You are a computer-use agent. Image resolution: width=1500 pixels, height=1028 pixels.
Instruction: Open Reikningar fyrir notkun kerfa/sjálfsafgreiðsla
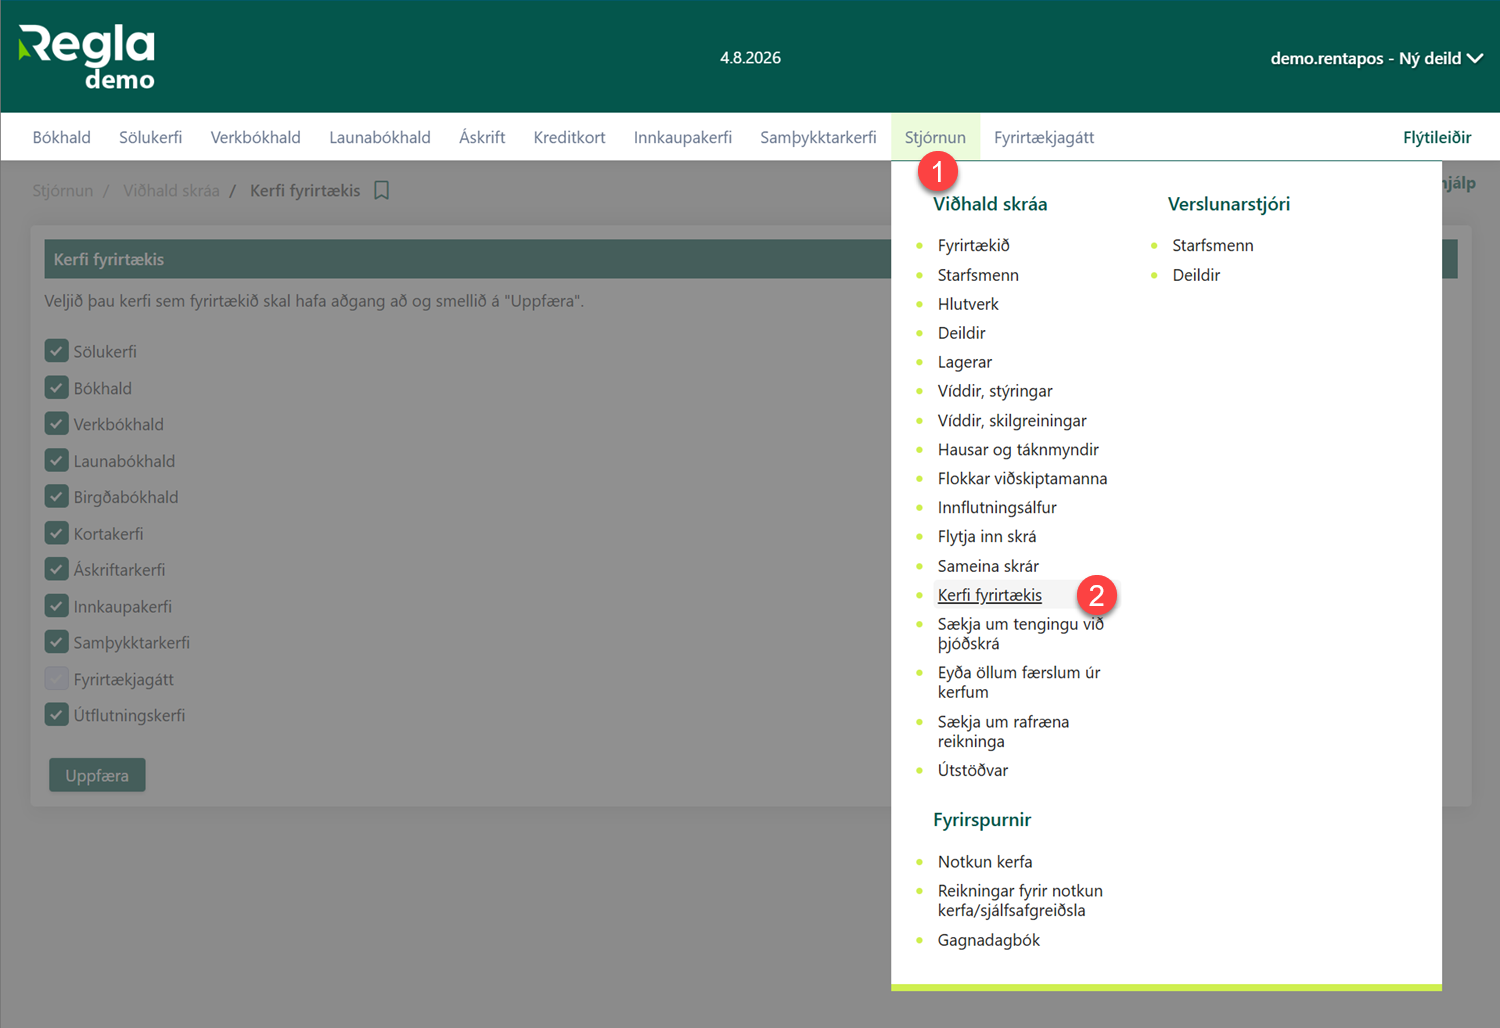pyautogui.click(x=1020, y=900)
